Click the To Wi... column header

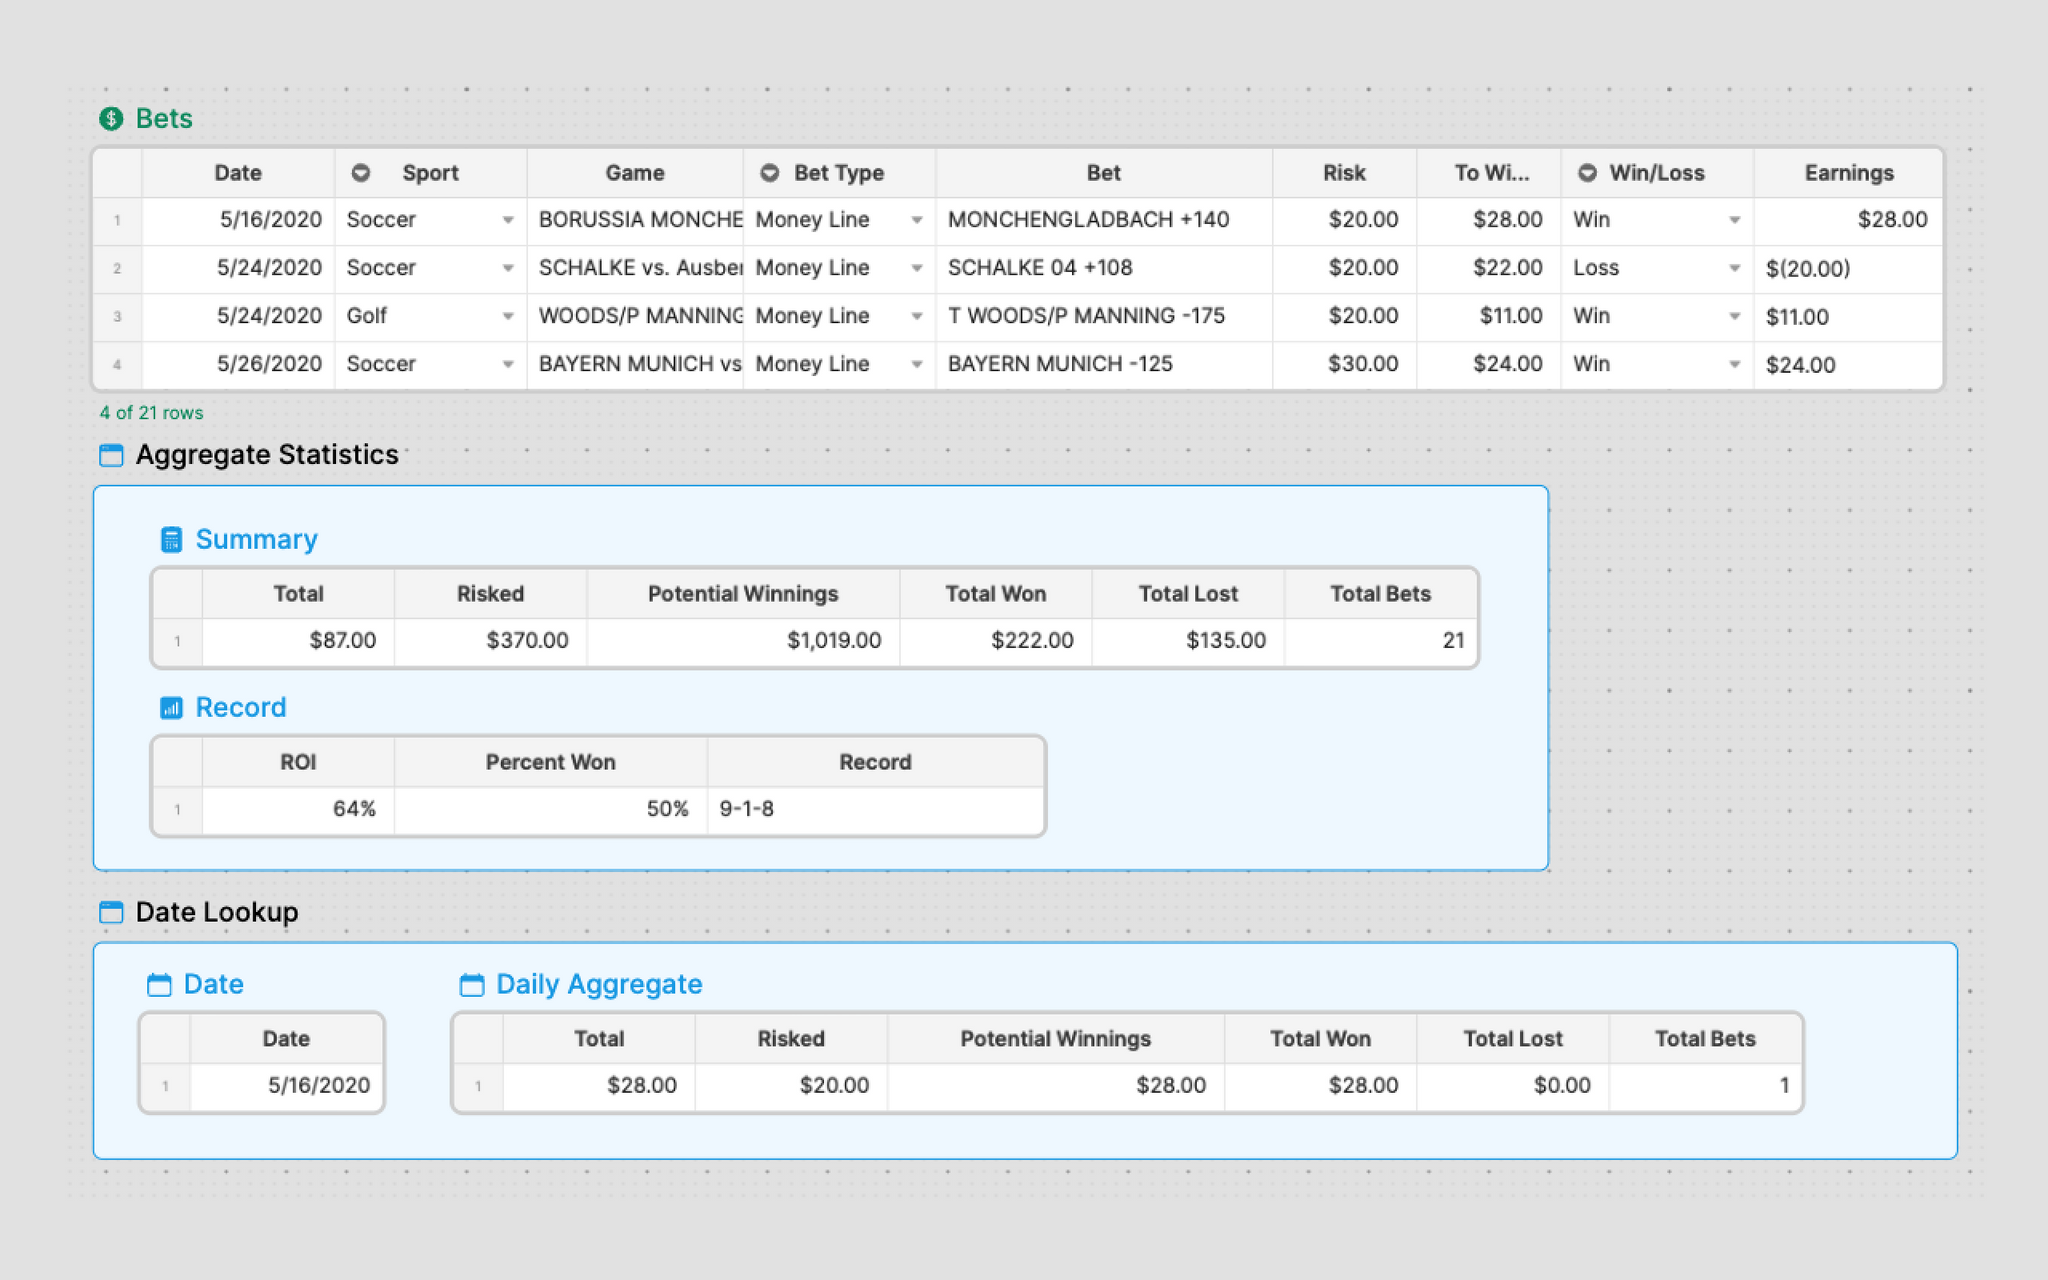tap(1489, 173)
